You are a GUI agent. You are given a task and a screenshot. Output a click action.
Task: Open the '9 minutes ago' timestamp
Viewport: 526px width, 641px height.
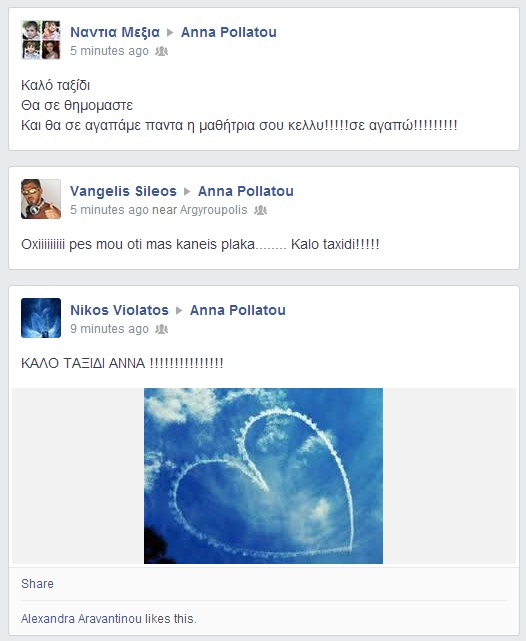(x=109, y=329)
